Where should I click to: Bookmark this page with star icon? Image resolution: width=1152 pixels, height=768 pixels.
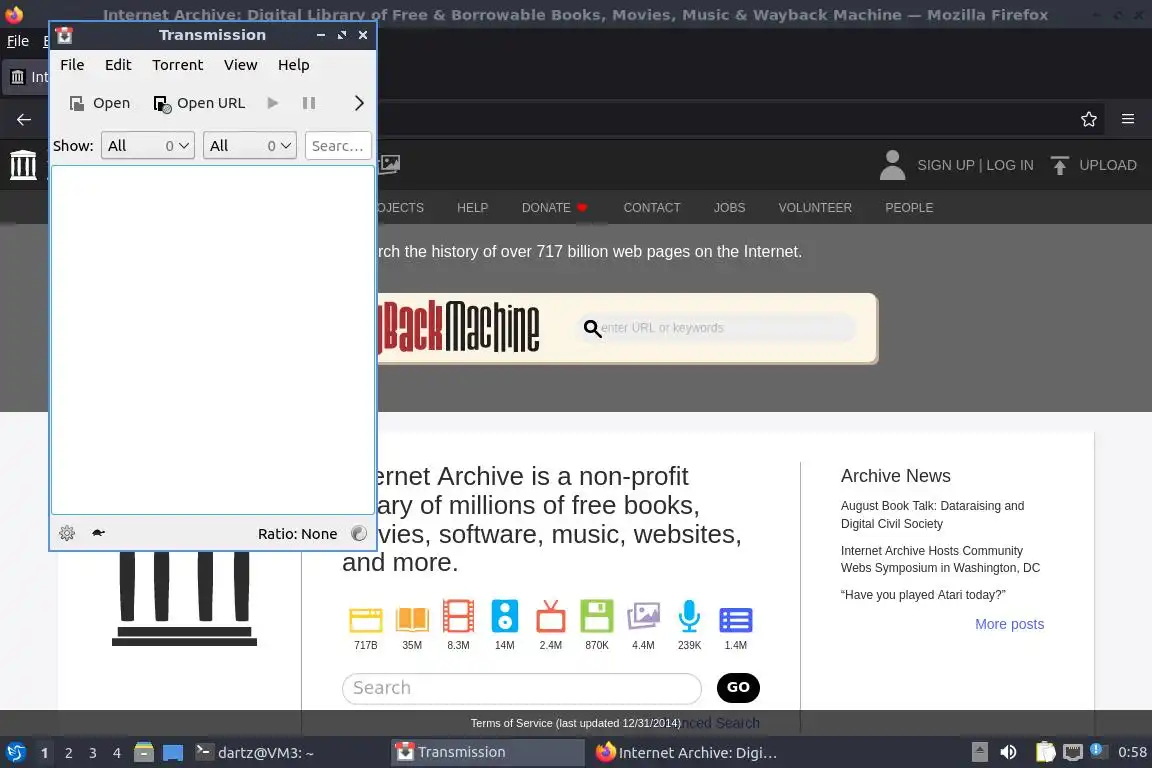(1089, 119)
